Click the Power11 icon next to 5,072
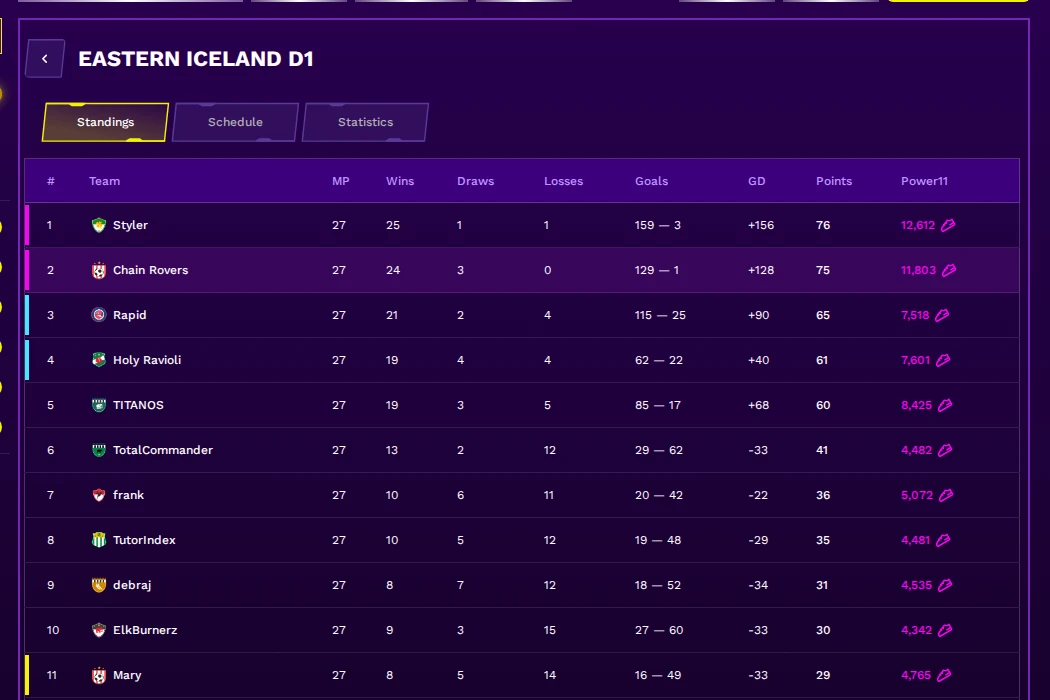The image size is (1050, 700). [946, 495]
